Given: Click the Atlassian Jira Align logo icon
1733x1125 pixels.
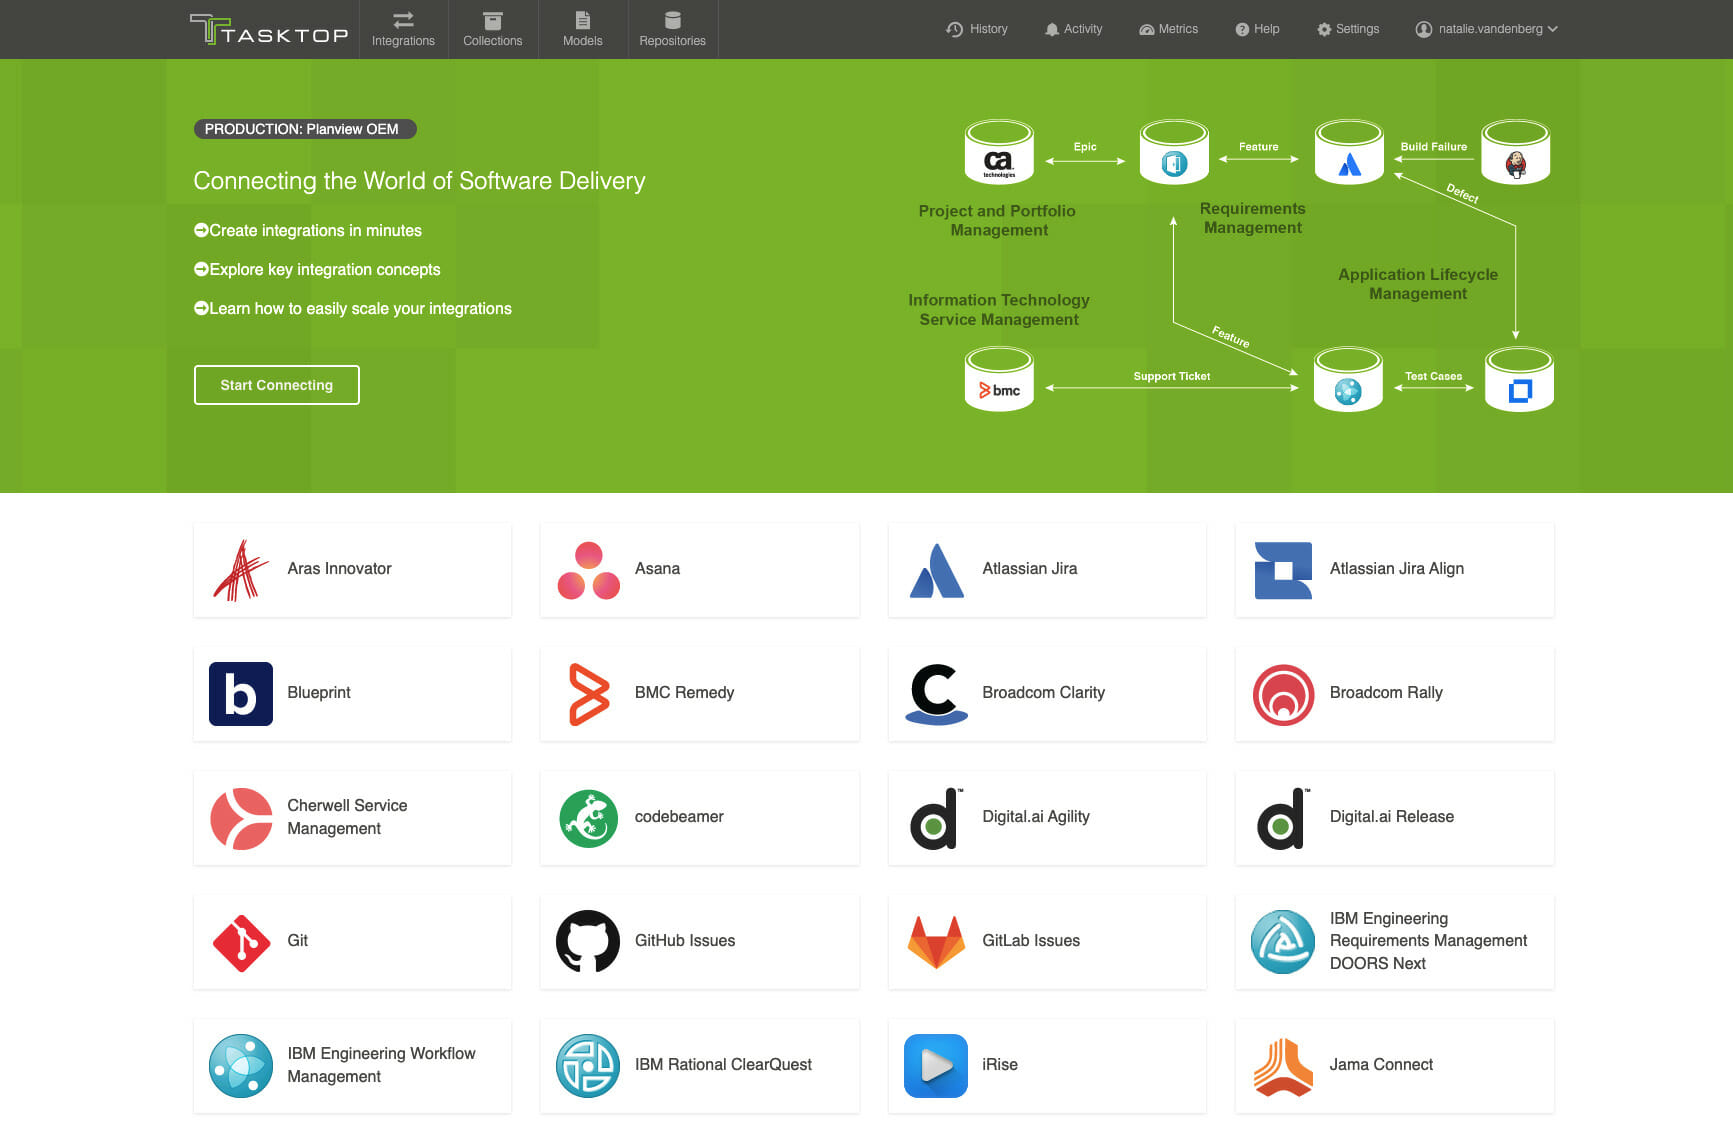Looking at the screenshot, I should pos(1283,570).
